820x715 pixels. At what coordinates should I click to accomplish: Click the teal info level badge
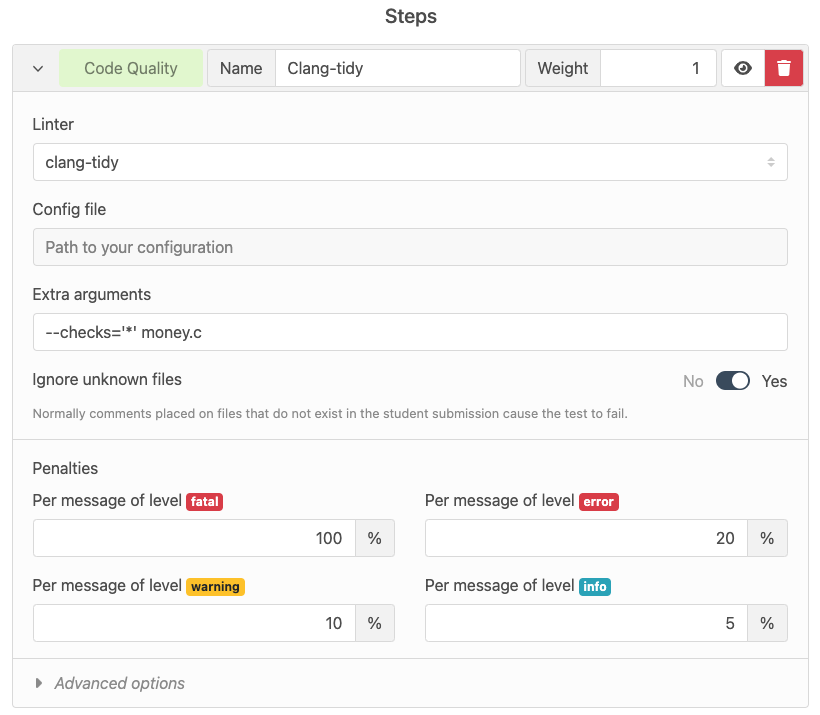point(595,586)
